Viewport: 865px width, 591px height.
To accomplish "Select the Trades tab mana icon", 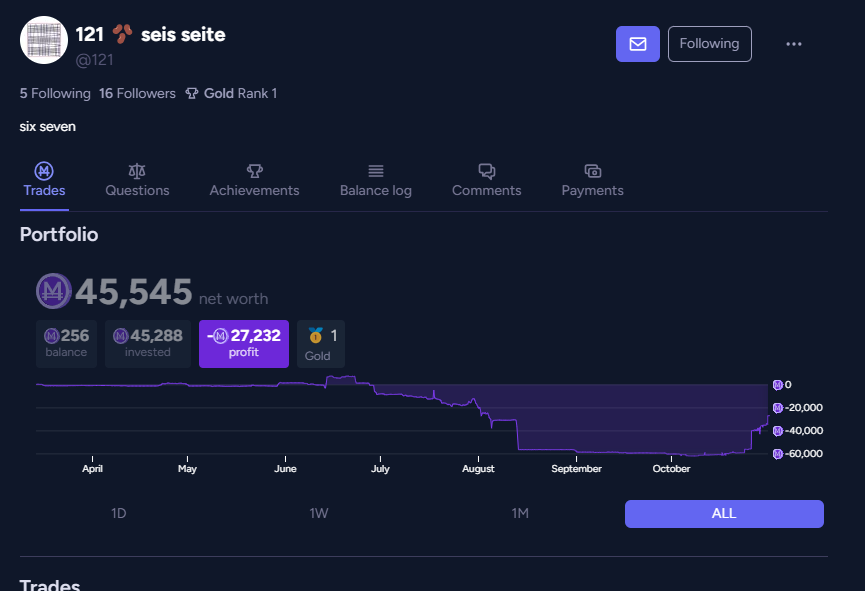I will [44, 171].
